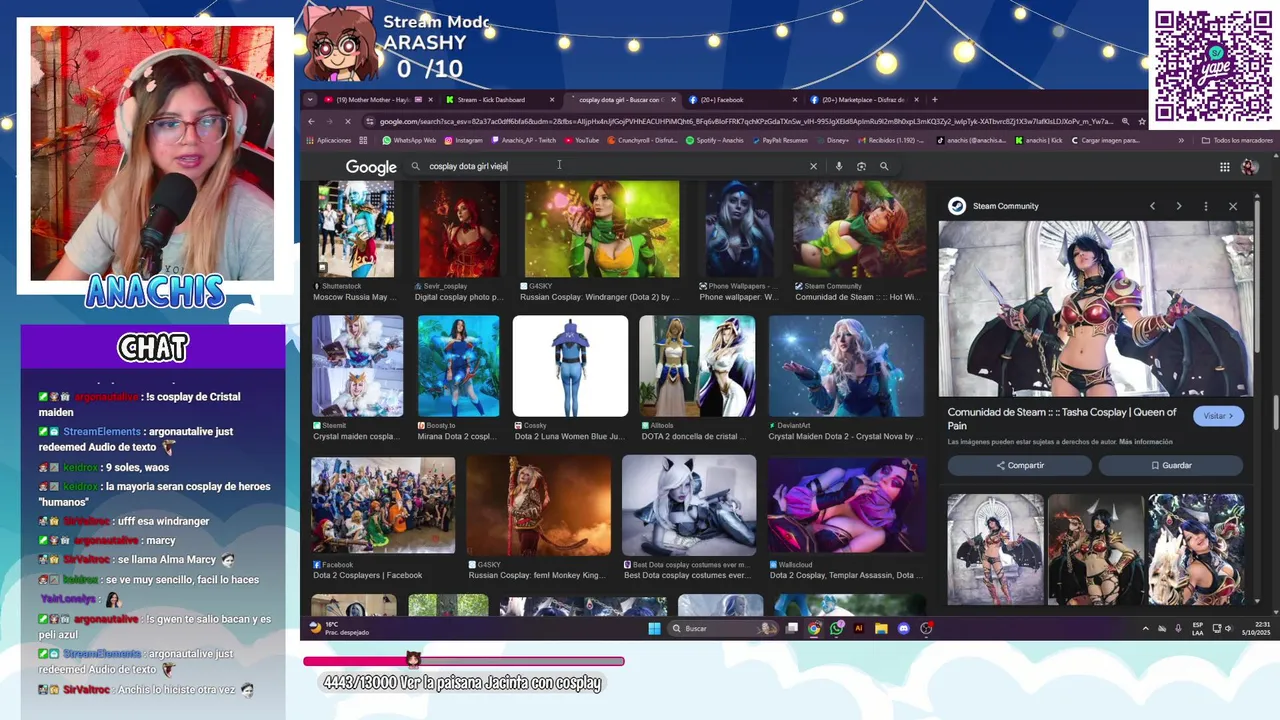Show hidden system tray icons
1280x720 pixels.
(x=1145, y=628)
